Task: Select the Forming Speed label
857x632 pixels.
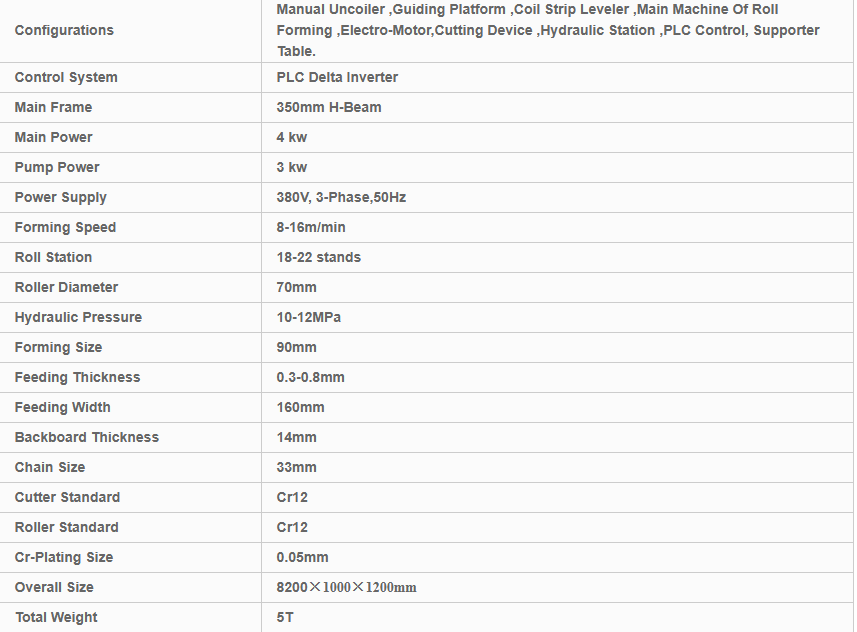Action: tap(65, 227)
